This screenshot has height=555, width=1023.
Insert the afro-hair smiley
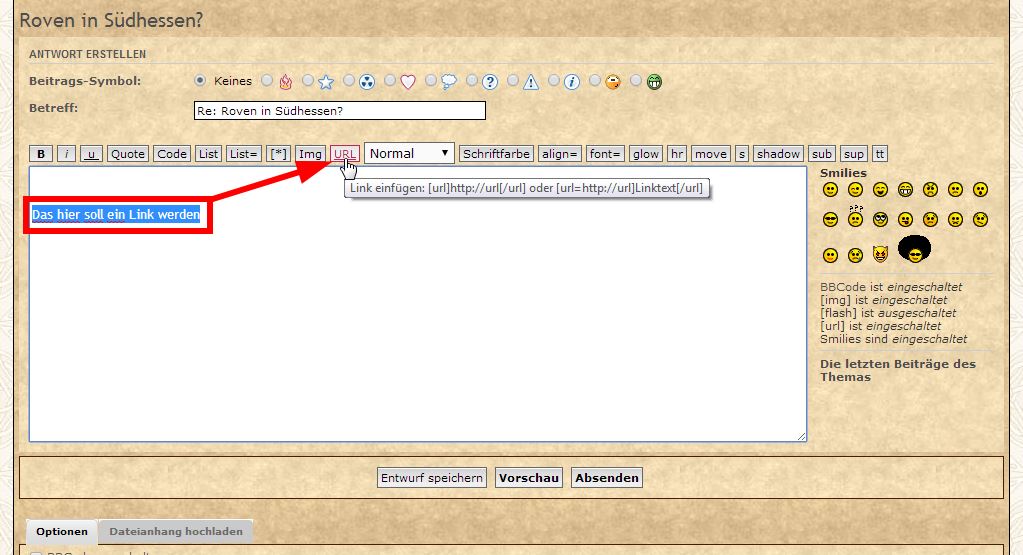click(914, 249)
